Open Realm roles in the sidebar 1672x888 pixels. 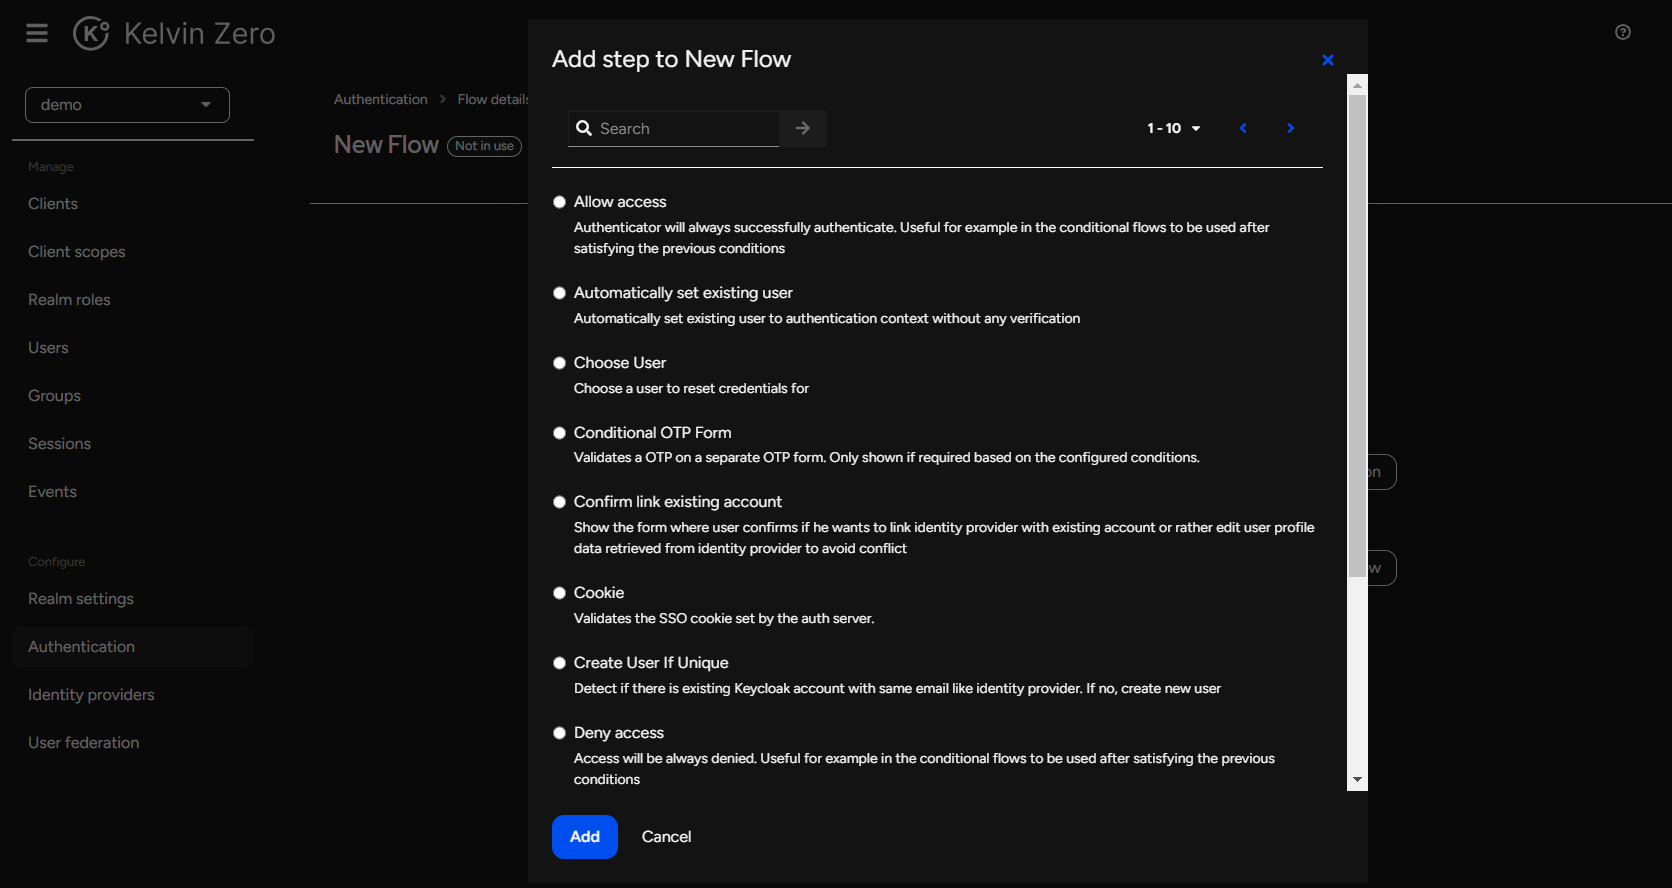point(69,300)
